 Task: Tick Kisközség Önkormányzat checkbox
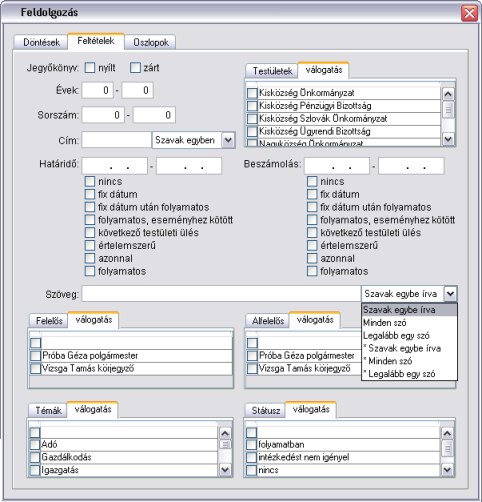[252, 93]
